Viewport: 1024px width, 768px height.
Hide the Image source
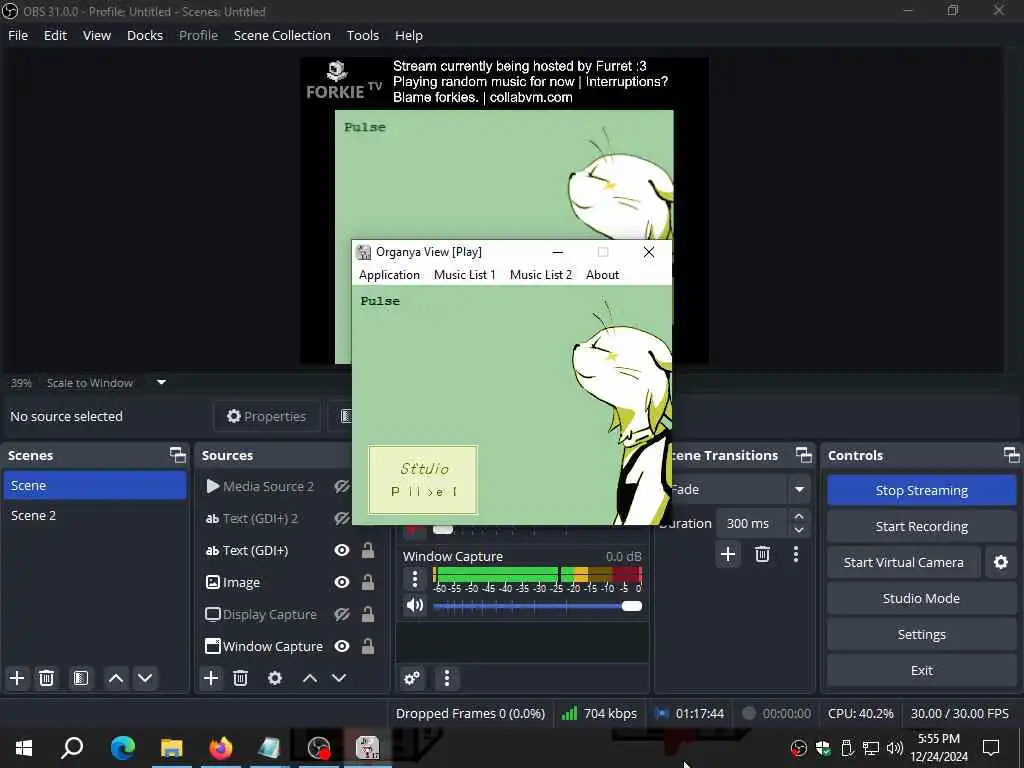[x=342, y=582]
